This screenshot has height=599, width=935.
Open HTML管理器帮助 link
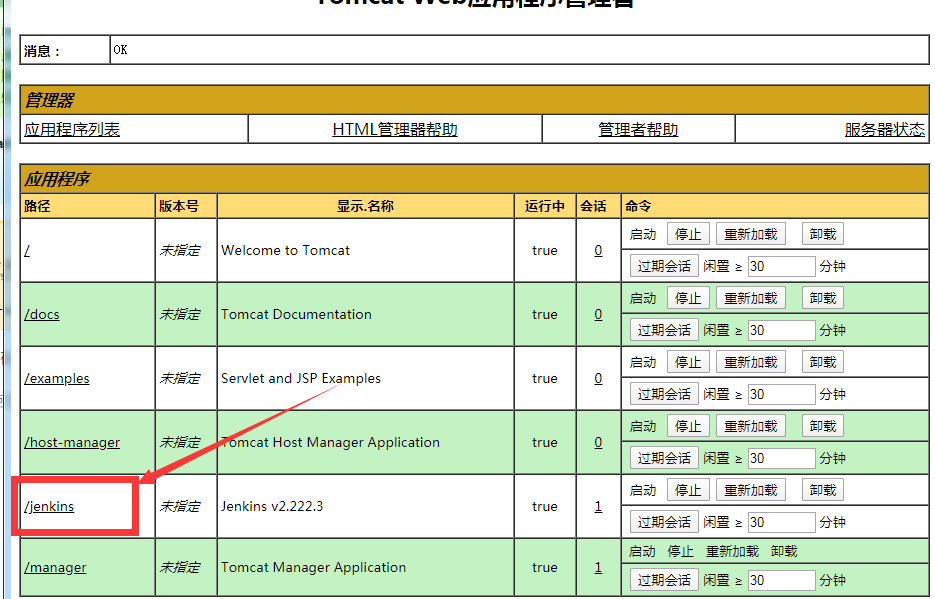pyautogui.click(x=395, y=129)
